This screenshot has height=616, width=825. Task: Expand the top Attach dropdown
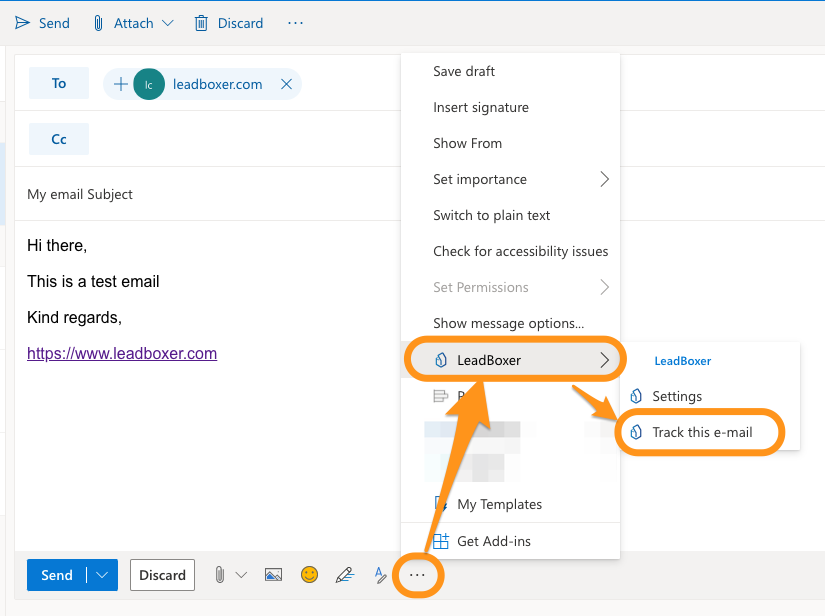167,22
